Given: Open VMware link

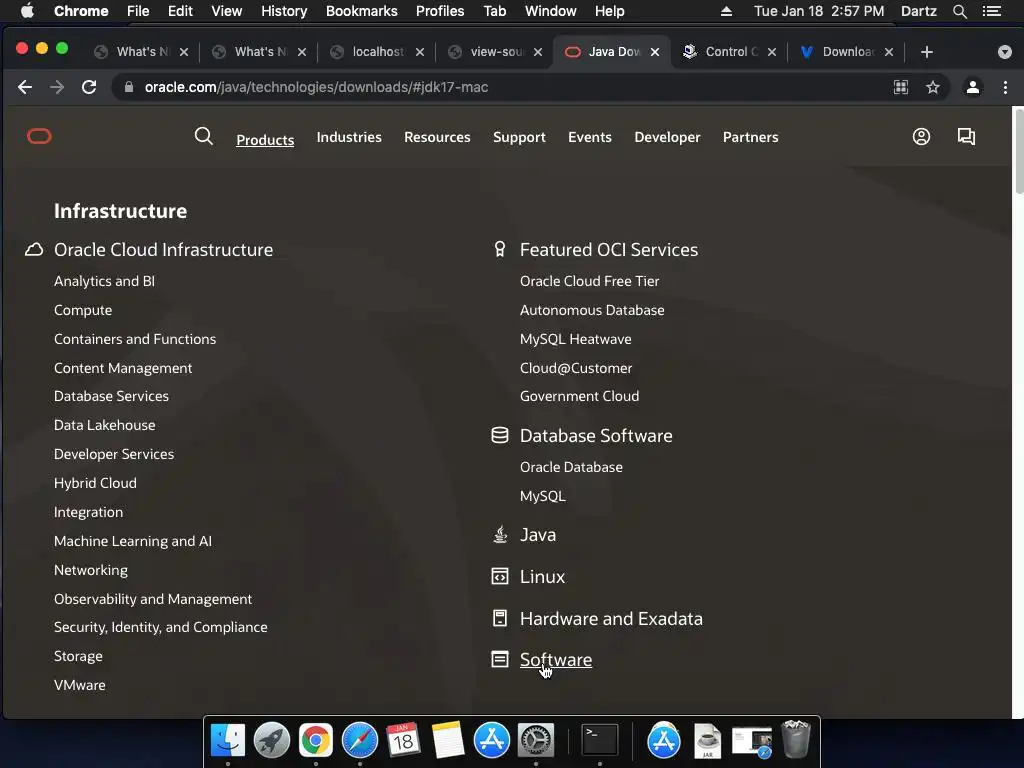Looking at the screenshot, I should [x=80, y=685].
